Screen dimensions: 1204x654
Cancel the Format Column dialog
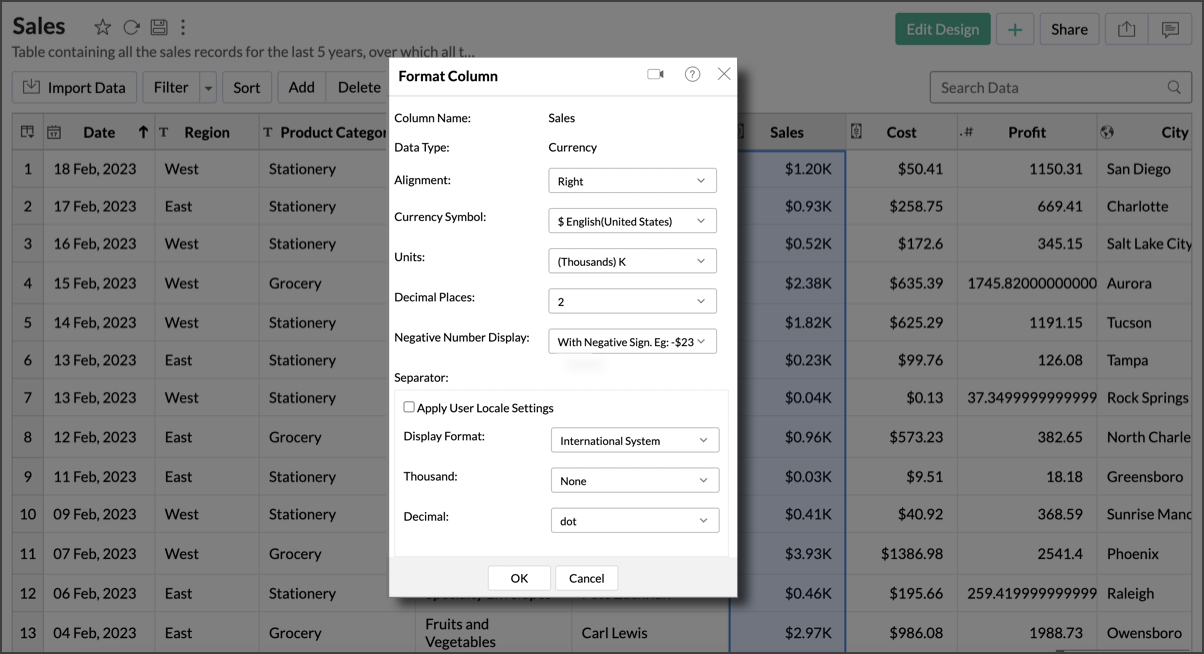(586, 578)
